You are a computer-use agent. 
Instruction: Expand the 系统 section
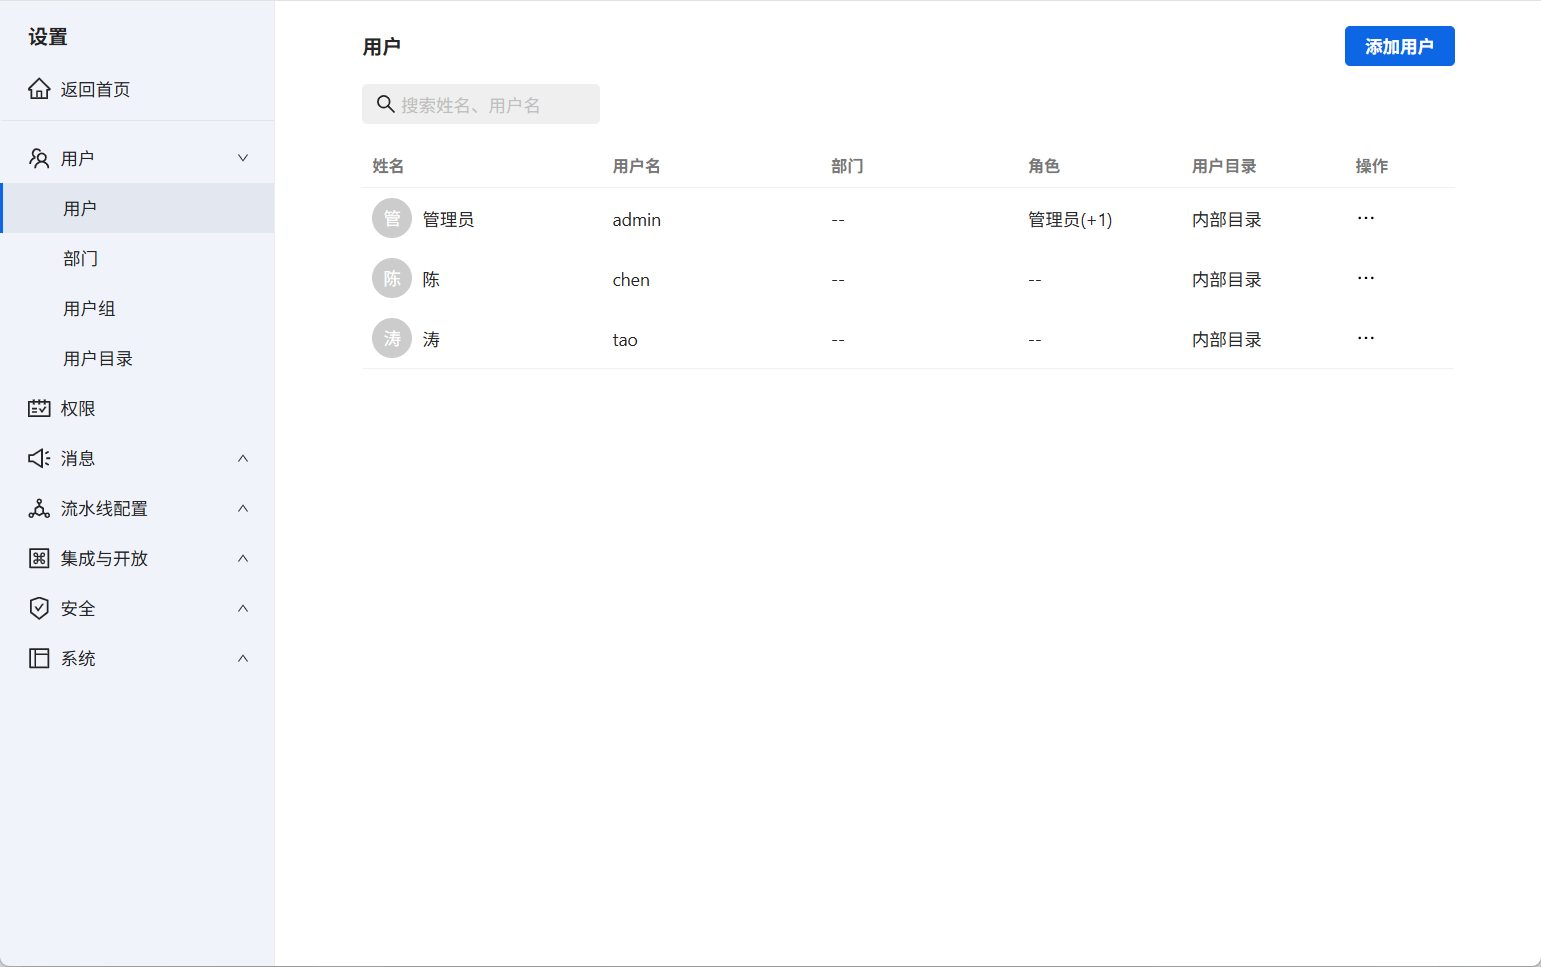(242, 658)
